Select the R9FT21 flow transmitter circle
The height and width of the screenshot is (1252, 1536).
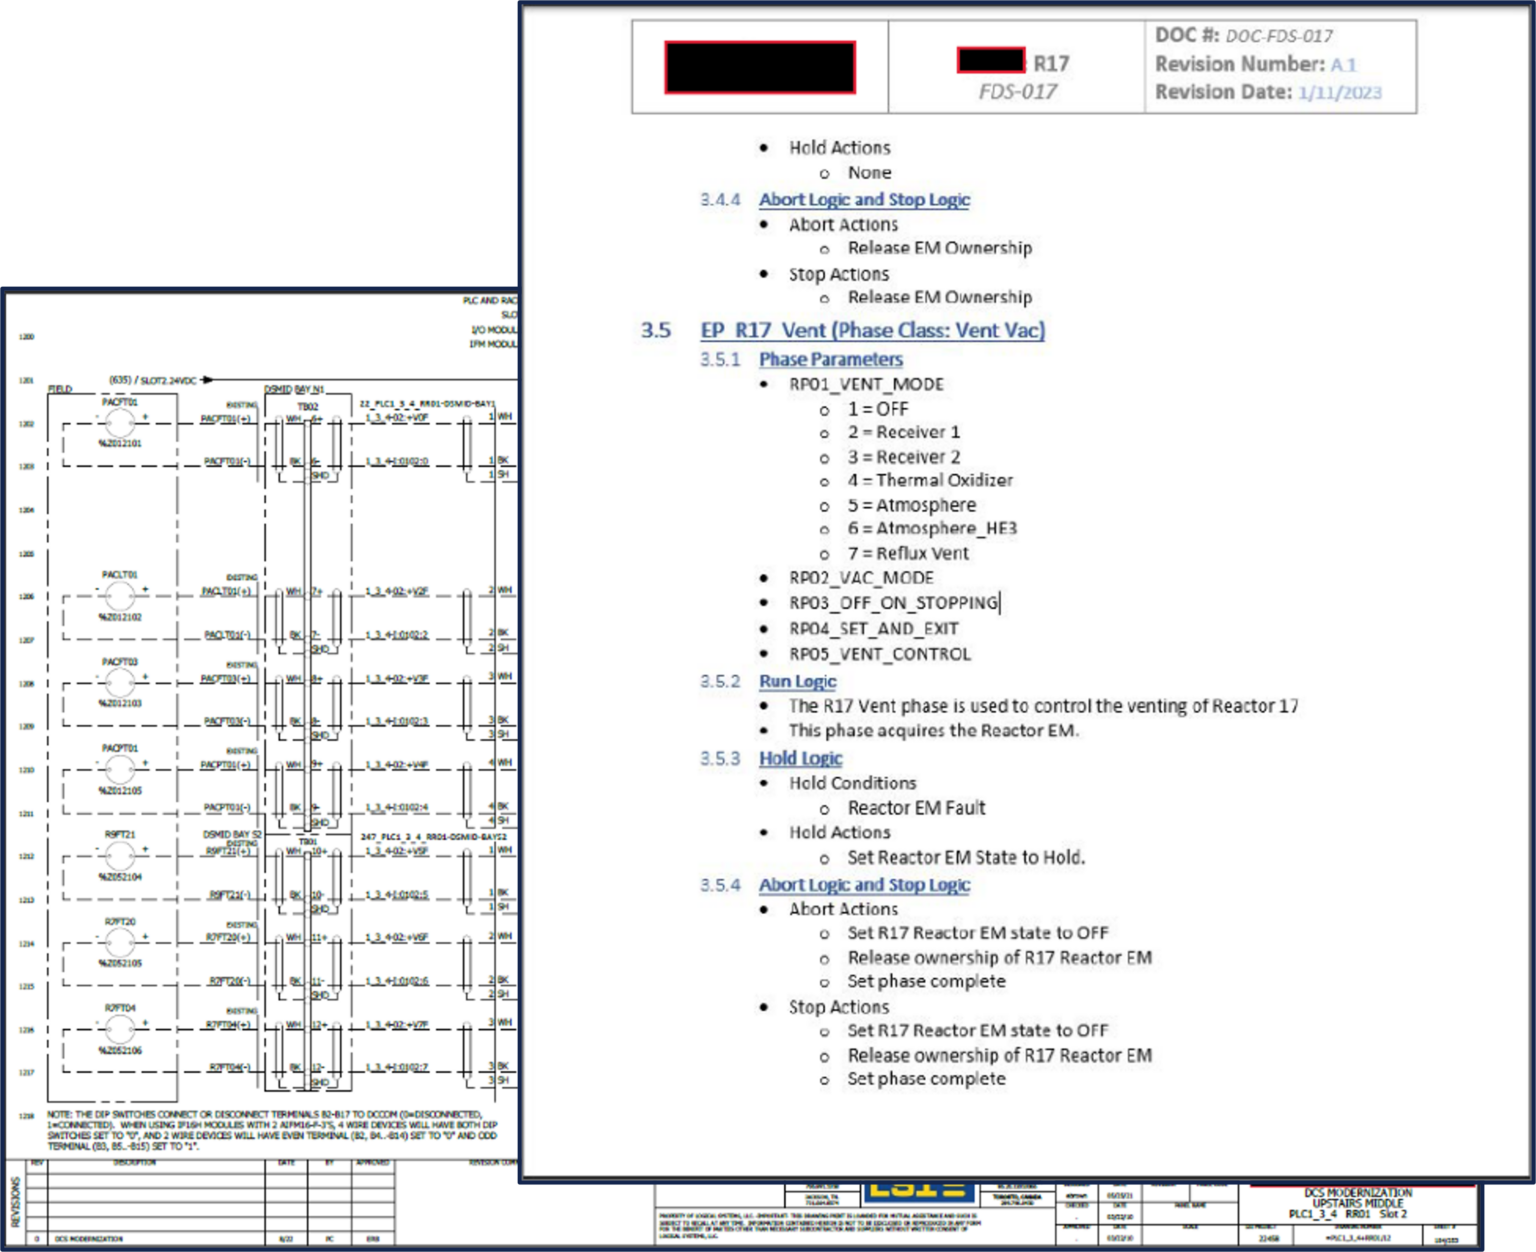click(x=120, y=855)
